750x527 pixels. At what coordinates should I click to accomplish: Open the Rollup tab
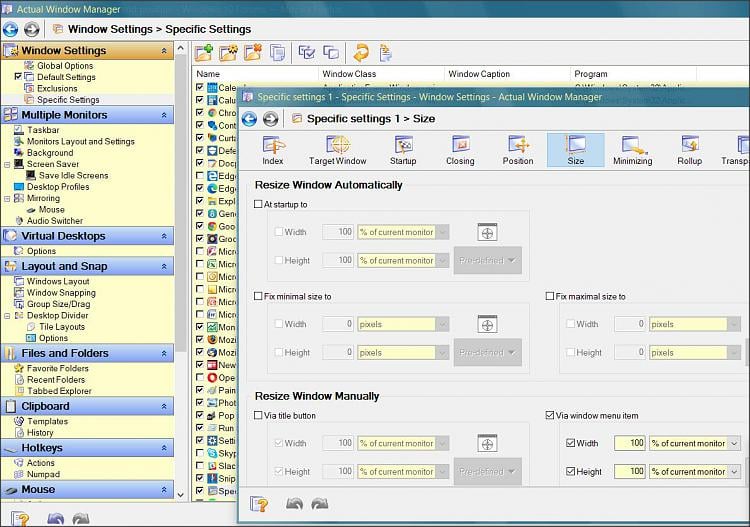[x=690, y=150]
